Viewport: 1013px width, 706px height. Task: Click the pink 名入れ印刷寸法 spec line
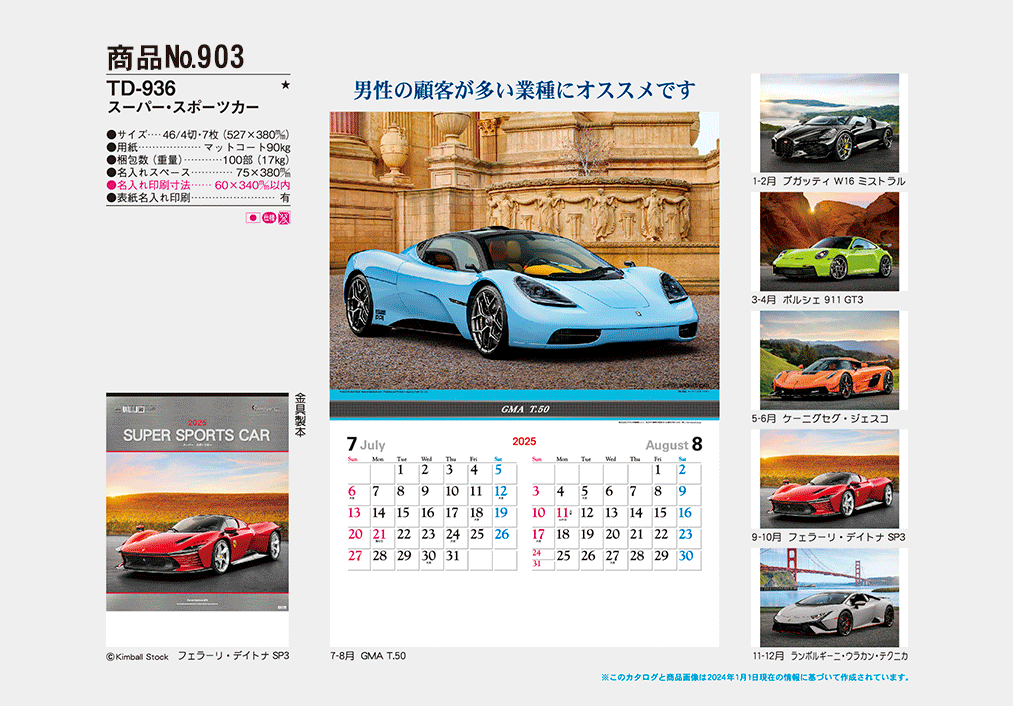(198, 185)
